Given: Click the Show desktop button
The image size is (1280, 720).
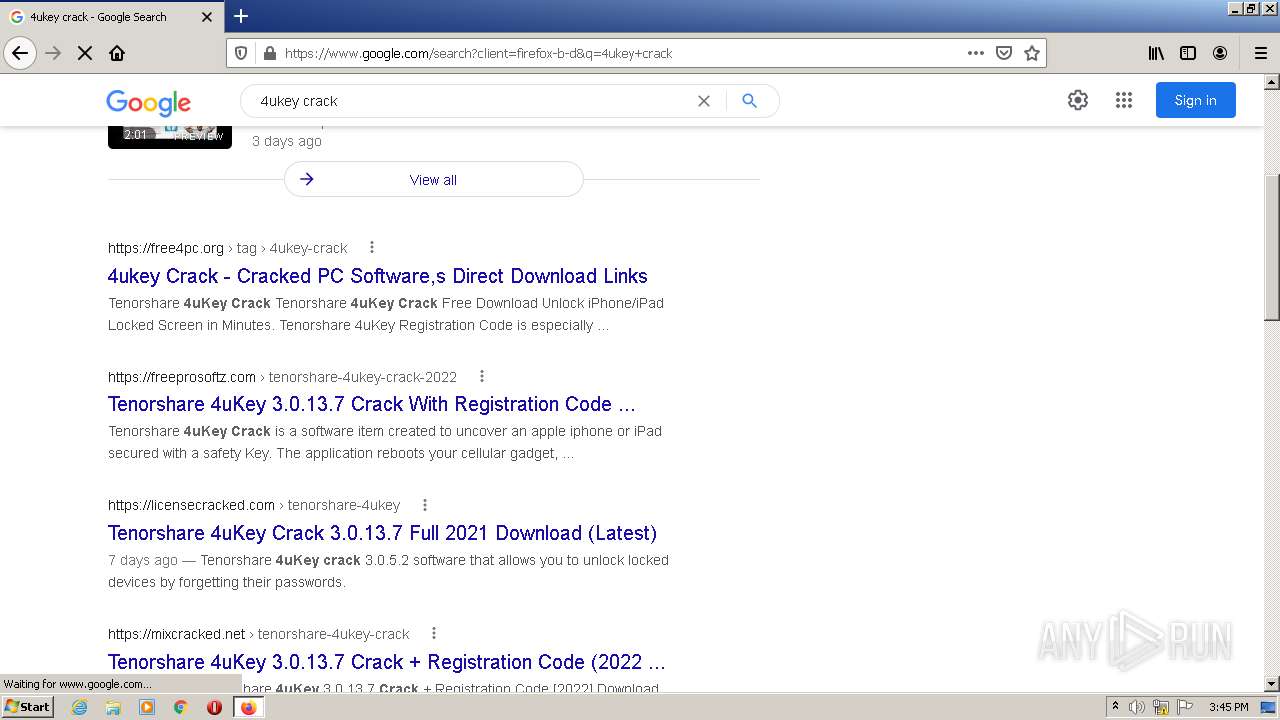Looking at the screenshot, I should [x=1269, y=707].
